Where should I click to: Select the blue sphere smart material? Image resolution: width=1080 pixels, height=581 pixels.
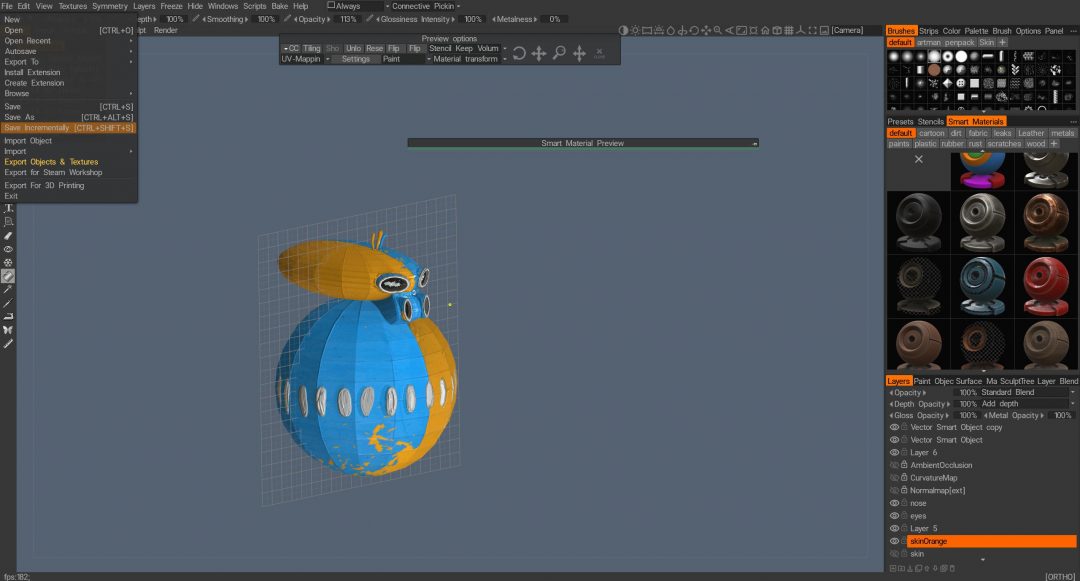point(982,286)
